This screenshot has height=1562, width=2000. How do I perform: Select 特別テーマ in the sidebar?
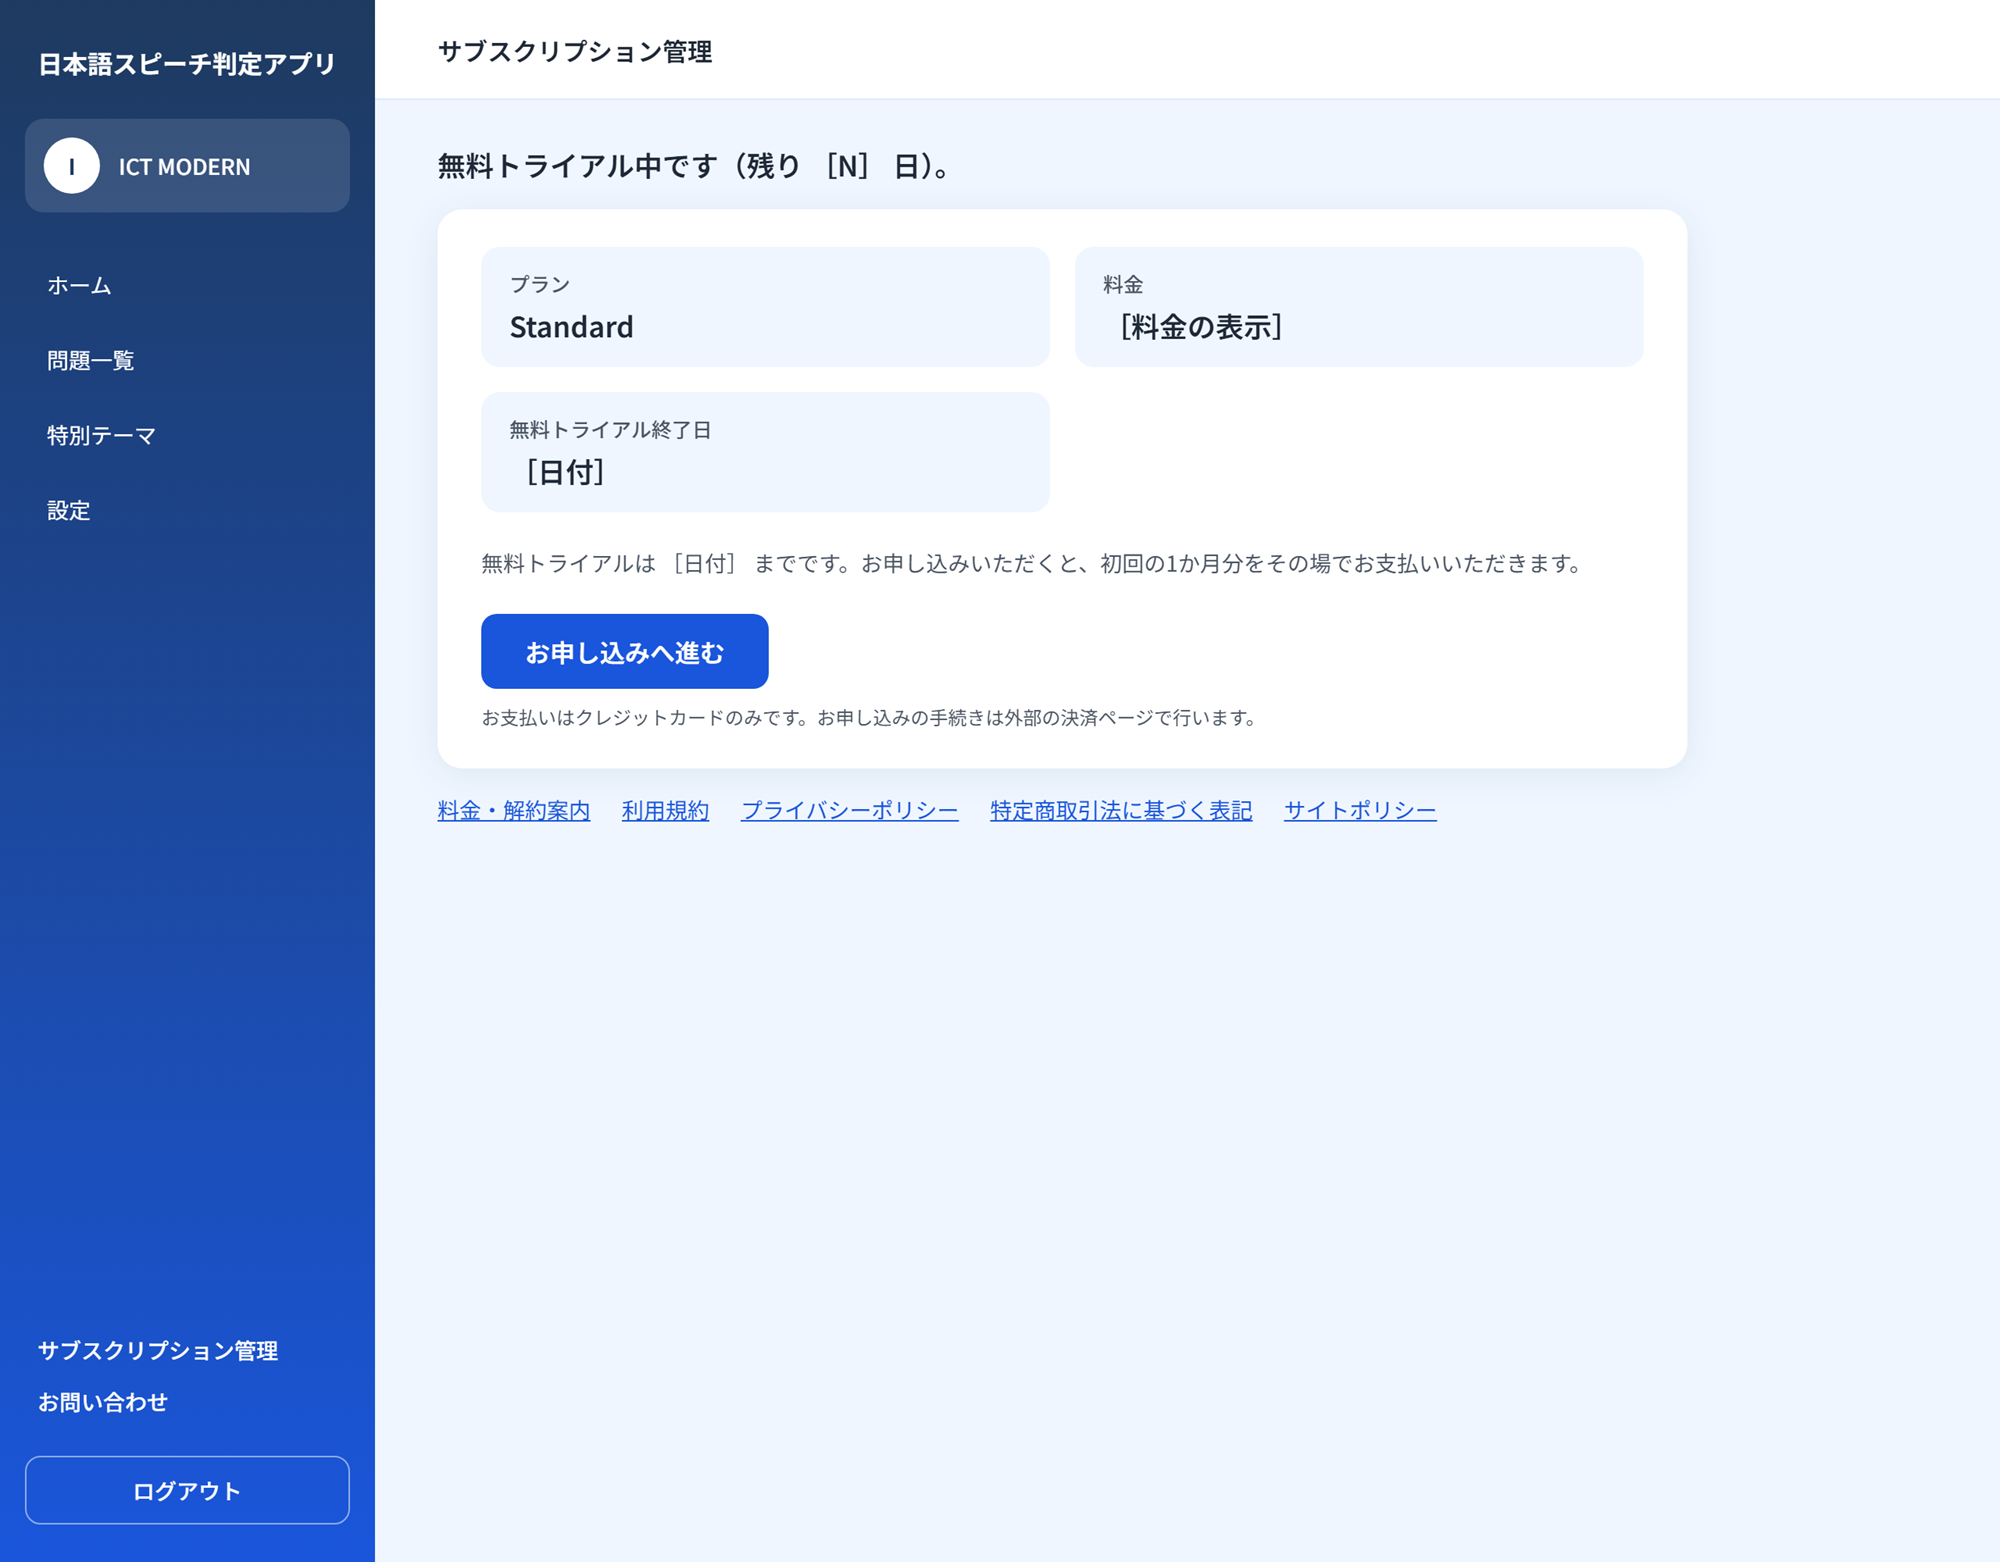point(101,435)
